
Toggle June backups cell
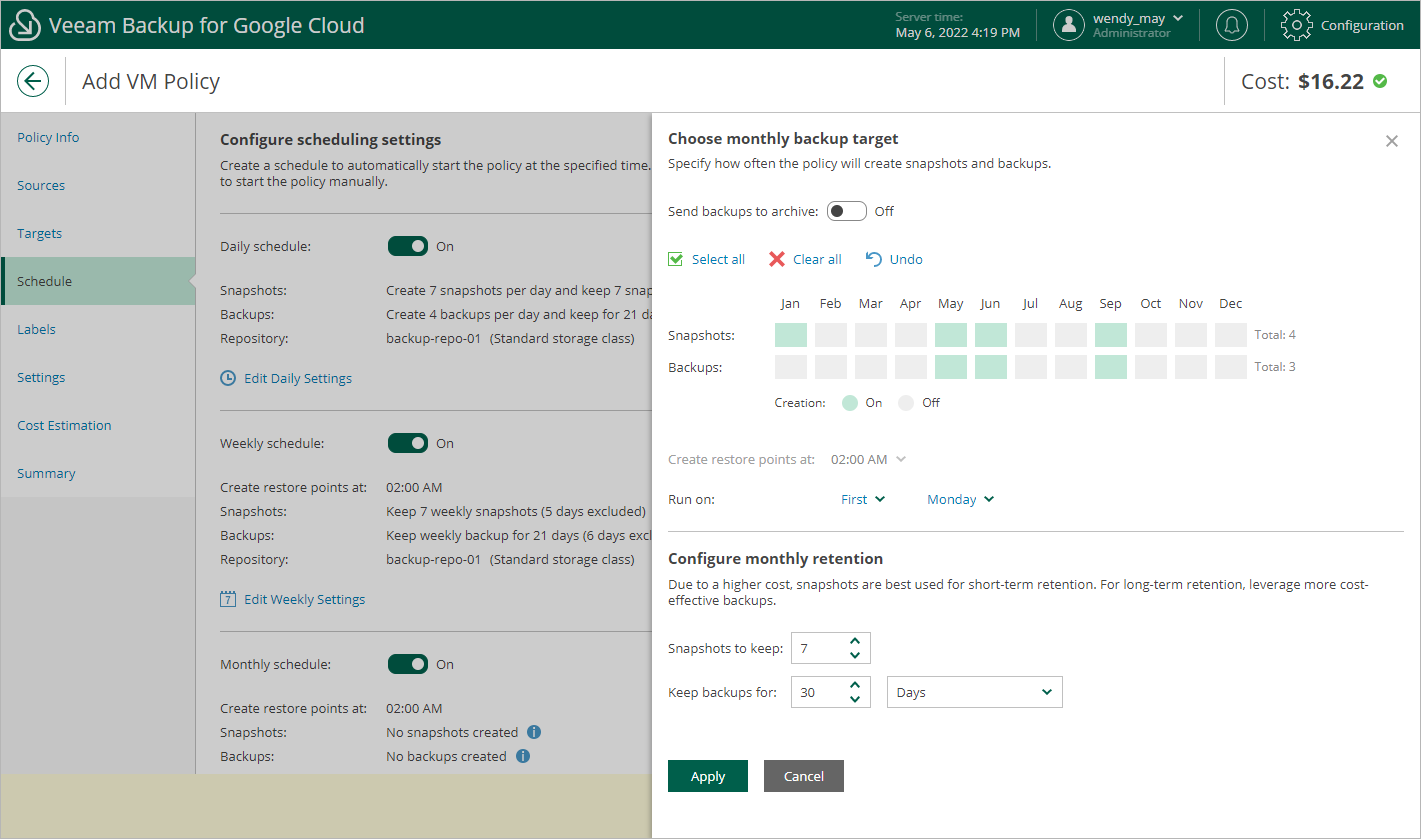991,367
